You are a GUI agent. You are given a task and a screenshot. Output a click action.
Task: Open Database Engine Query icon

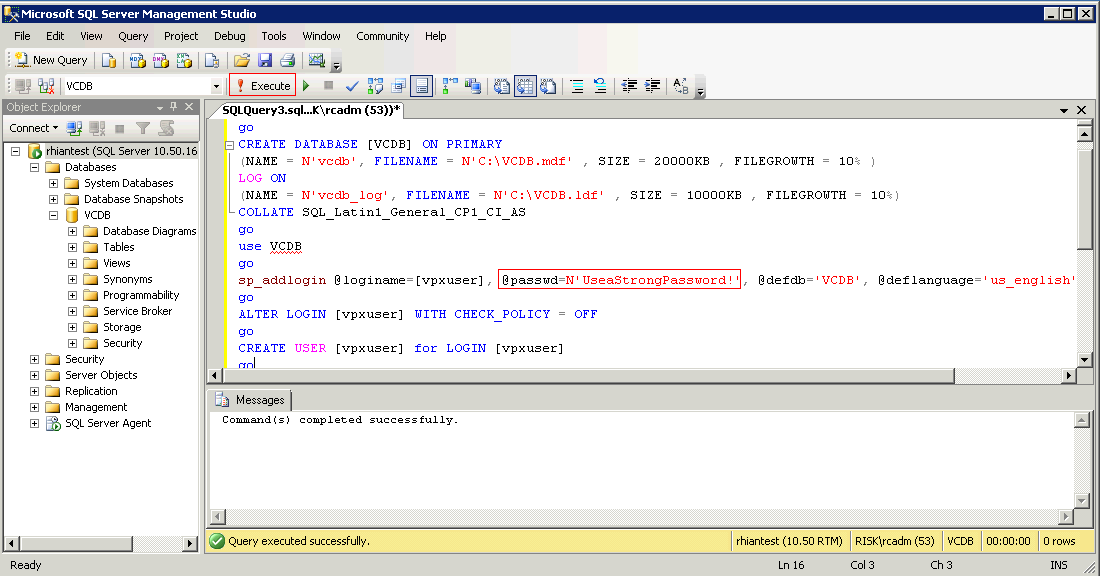point(109,60)
